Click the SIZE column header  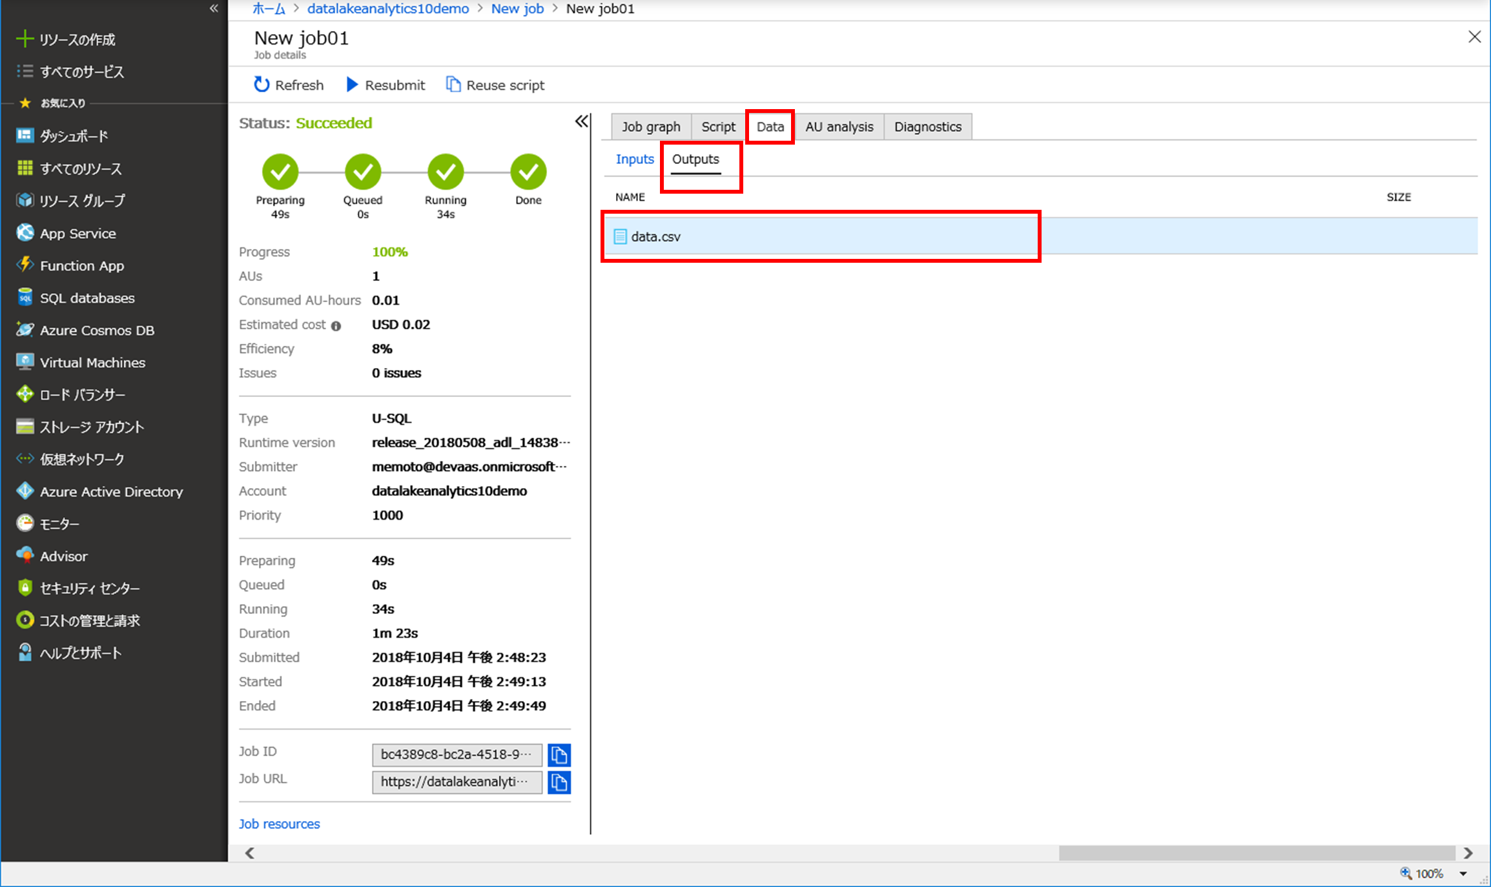(x=1399, y=197)
